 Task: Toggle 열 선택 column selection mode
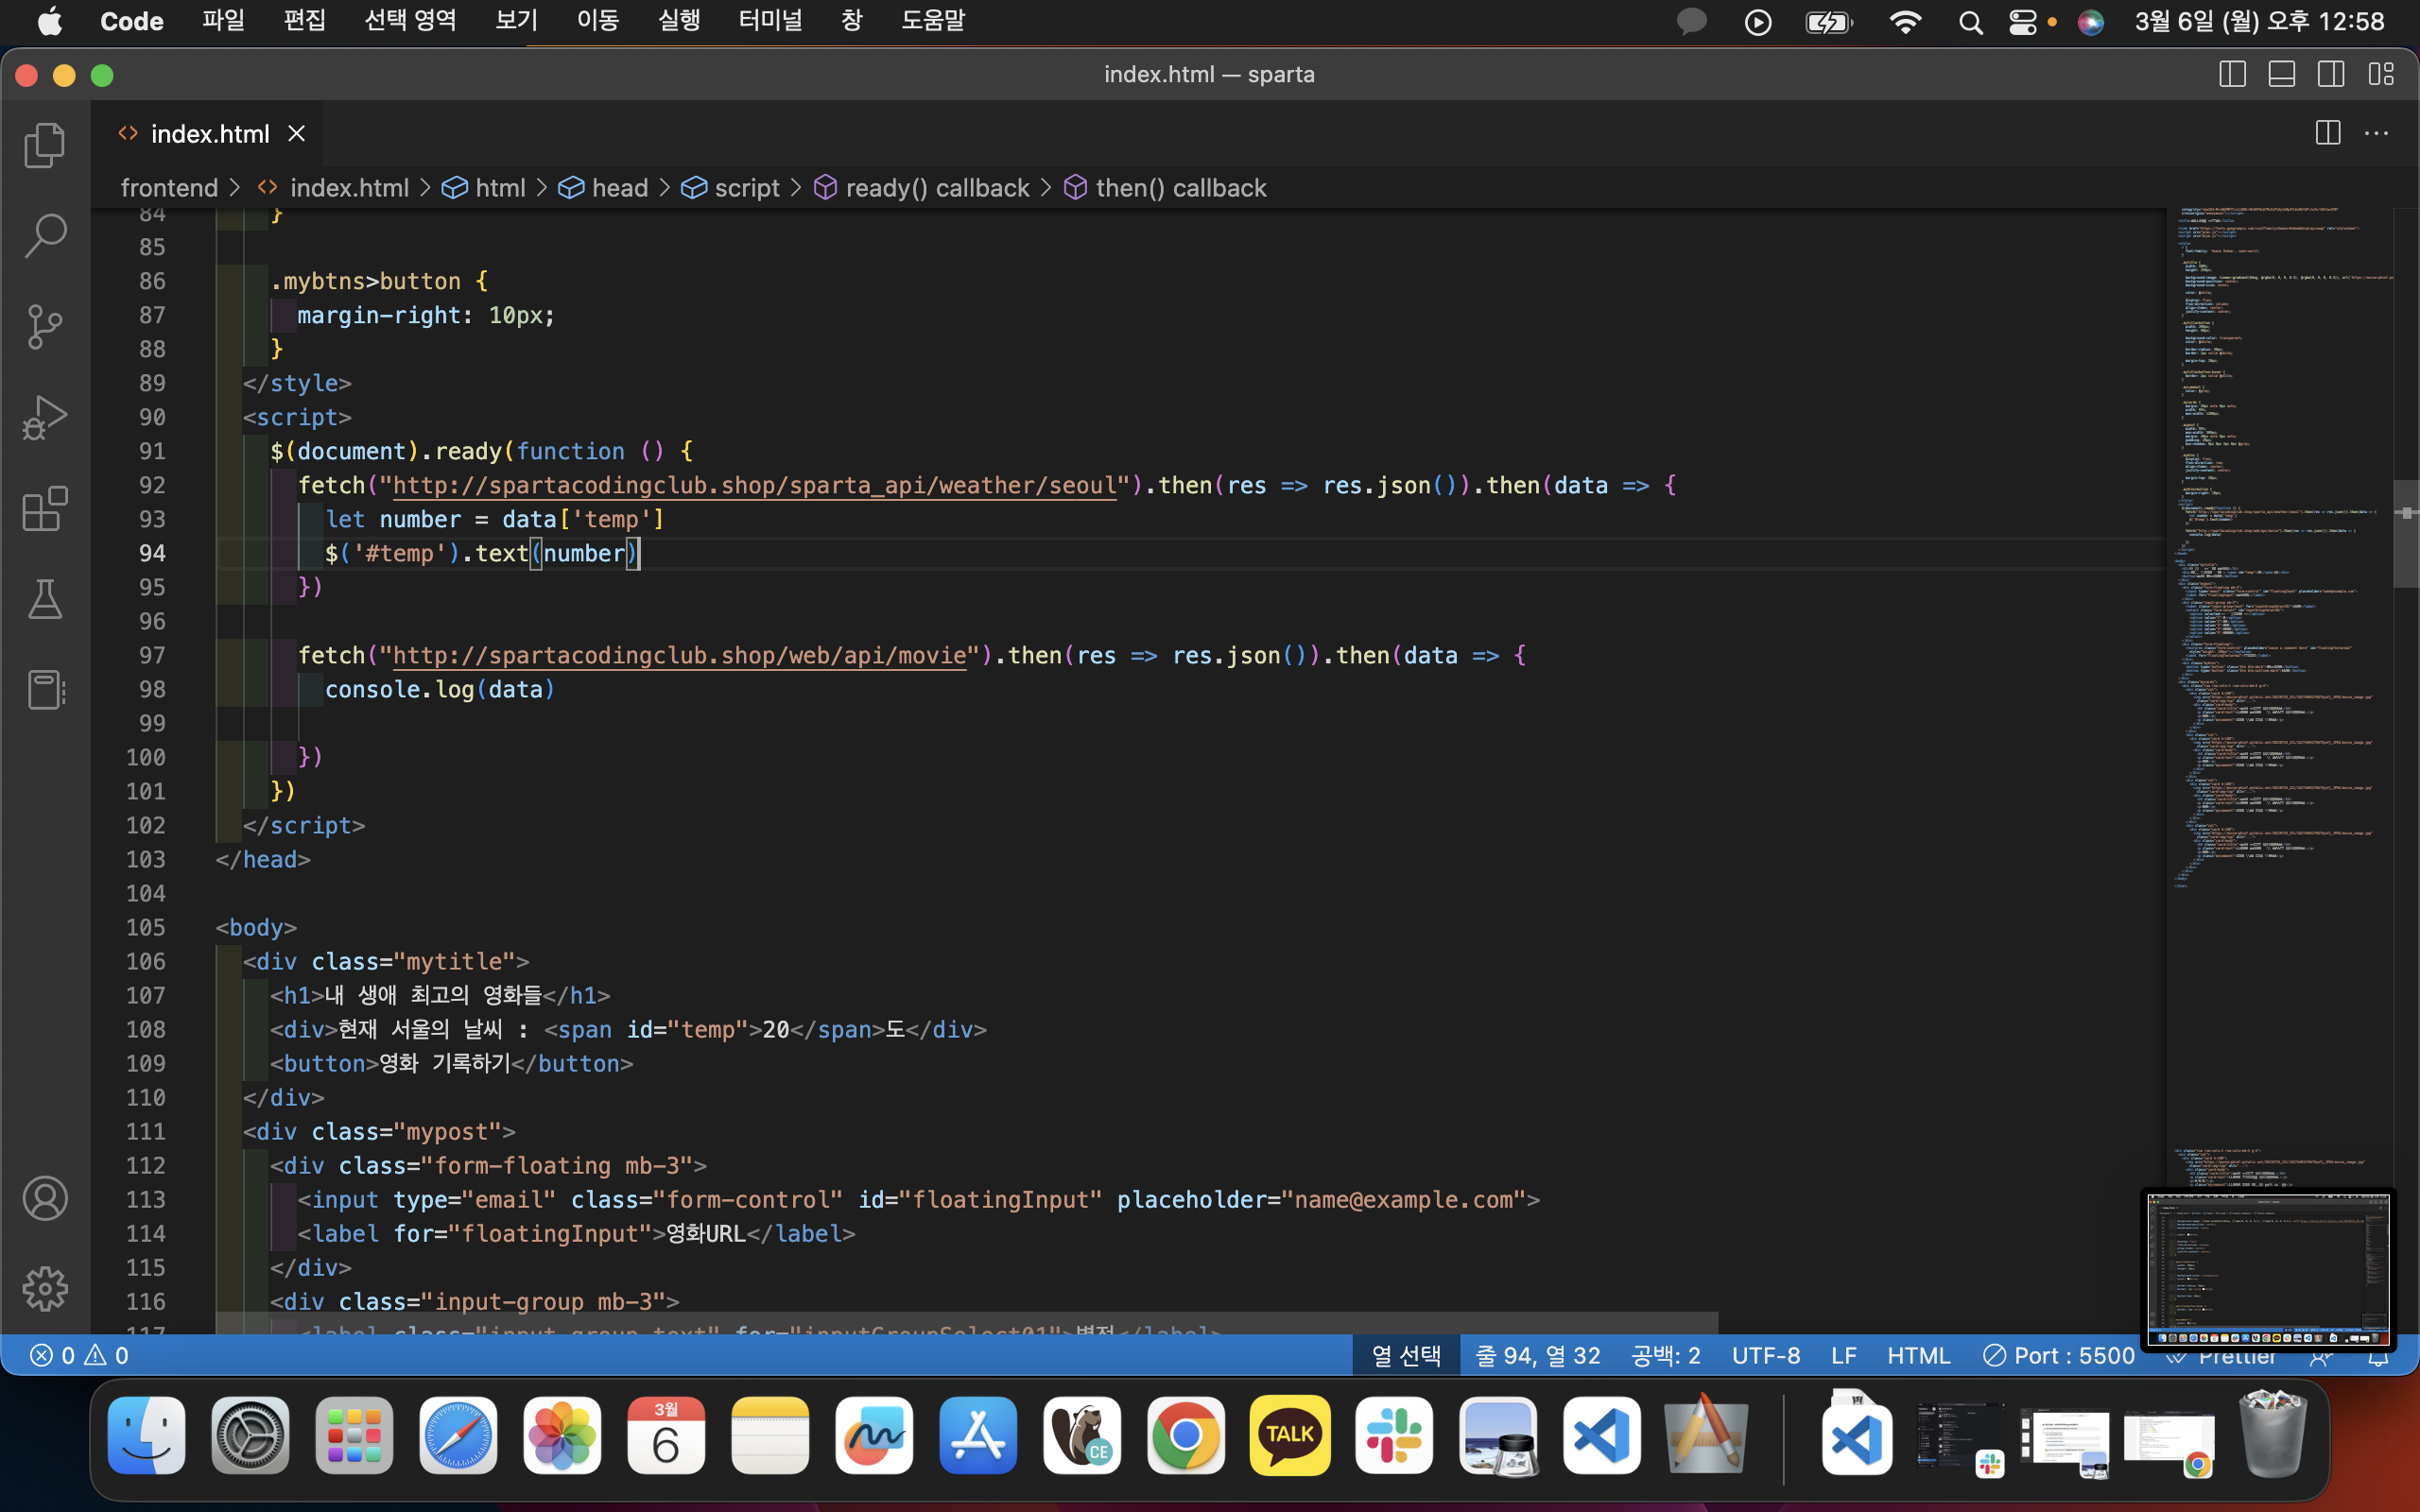(x=1406, y=1355)
